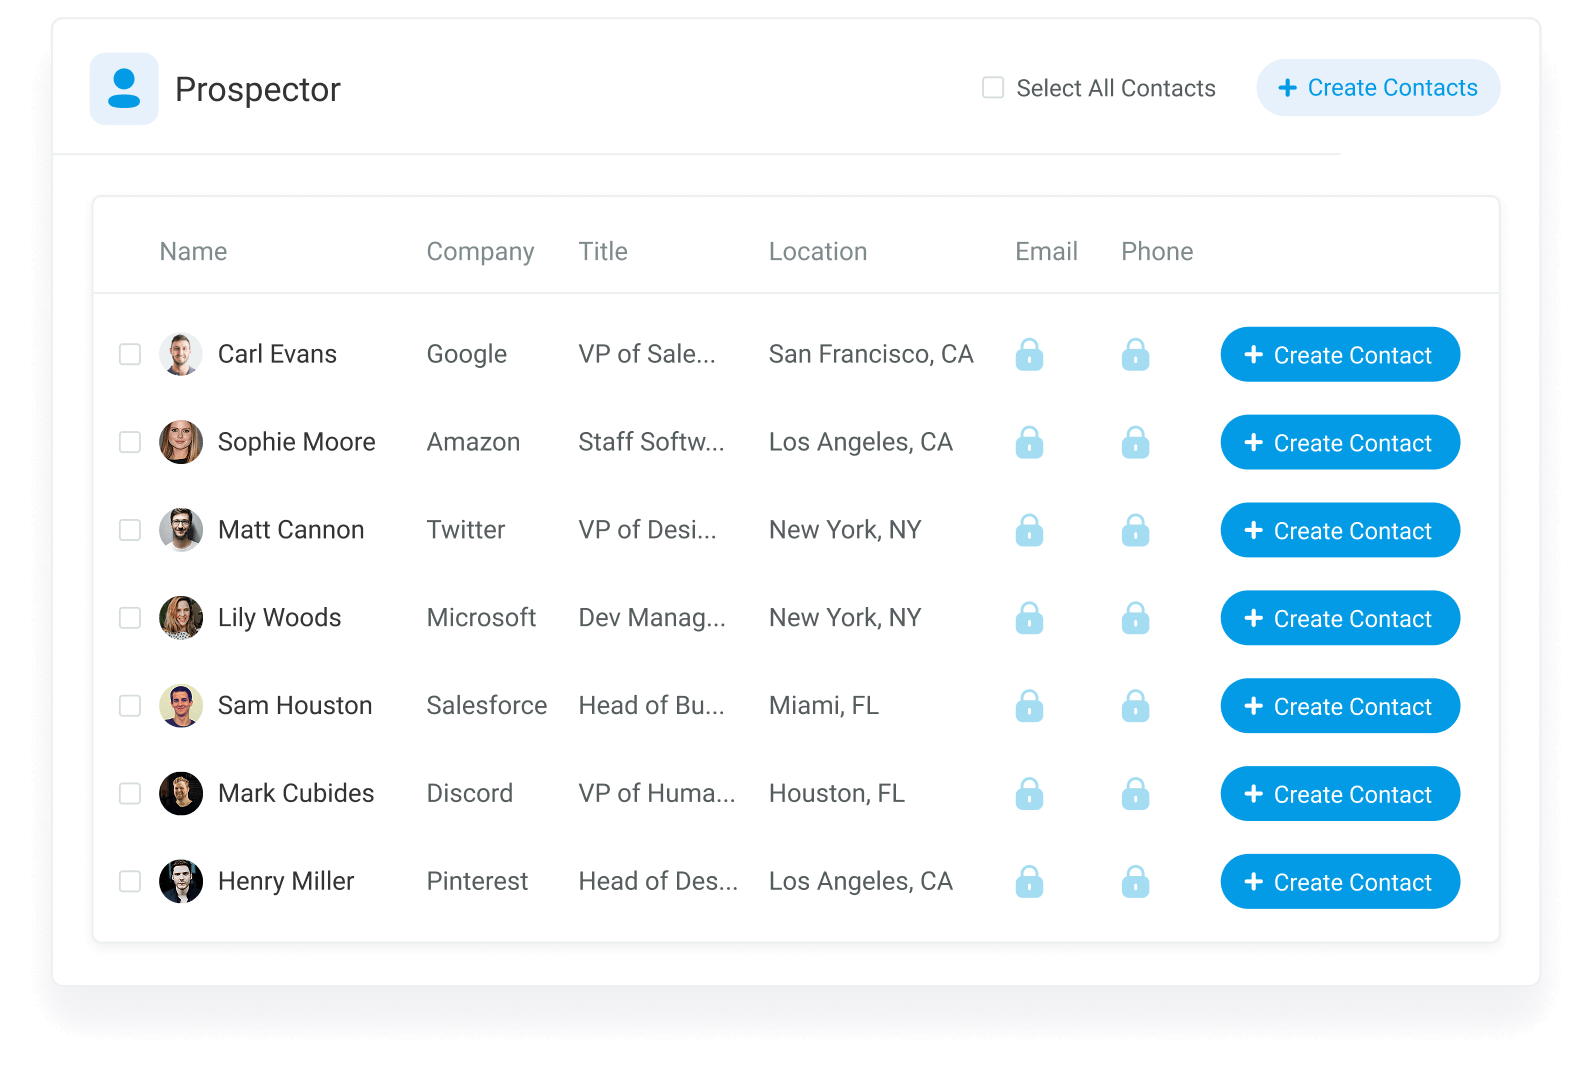This screenshot has width=1592, height=1071.
Task: Click the Prospector person icon
Action: coord(124,89)
